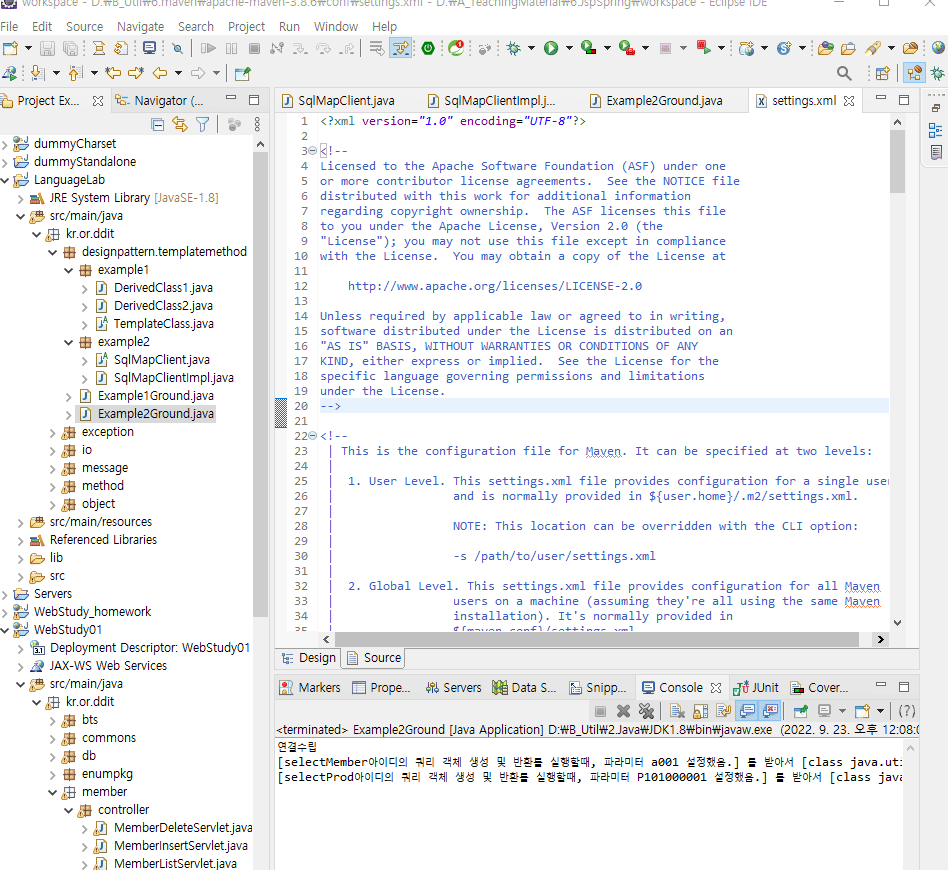This screenshot has width=948, height=870.
Task: Click the New Dynamic Web Project icon
Action: [x=746, y=48]
